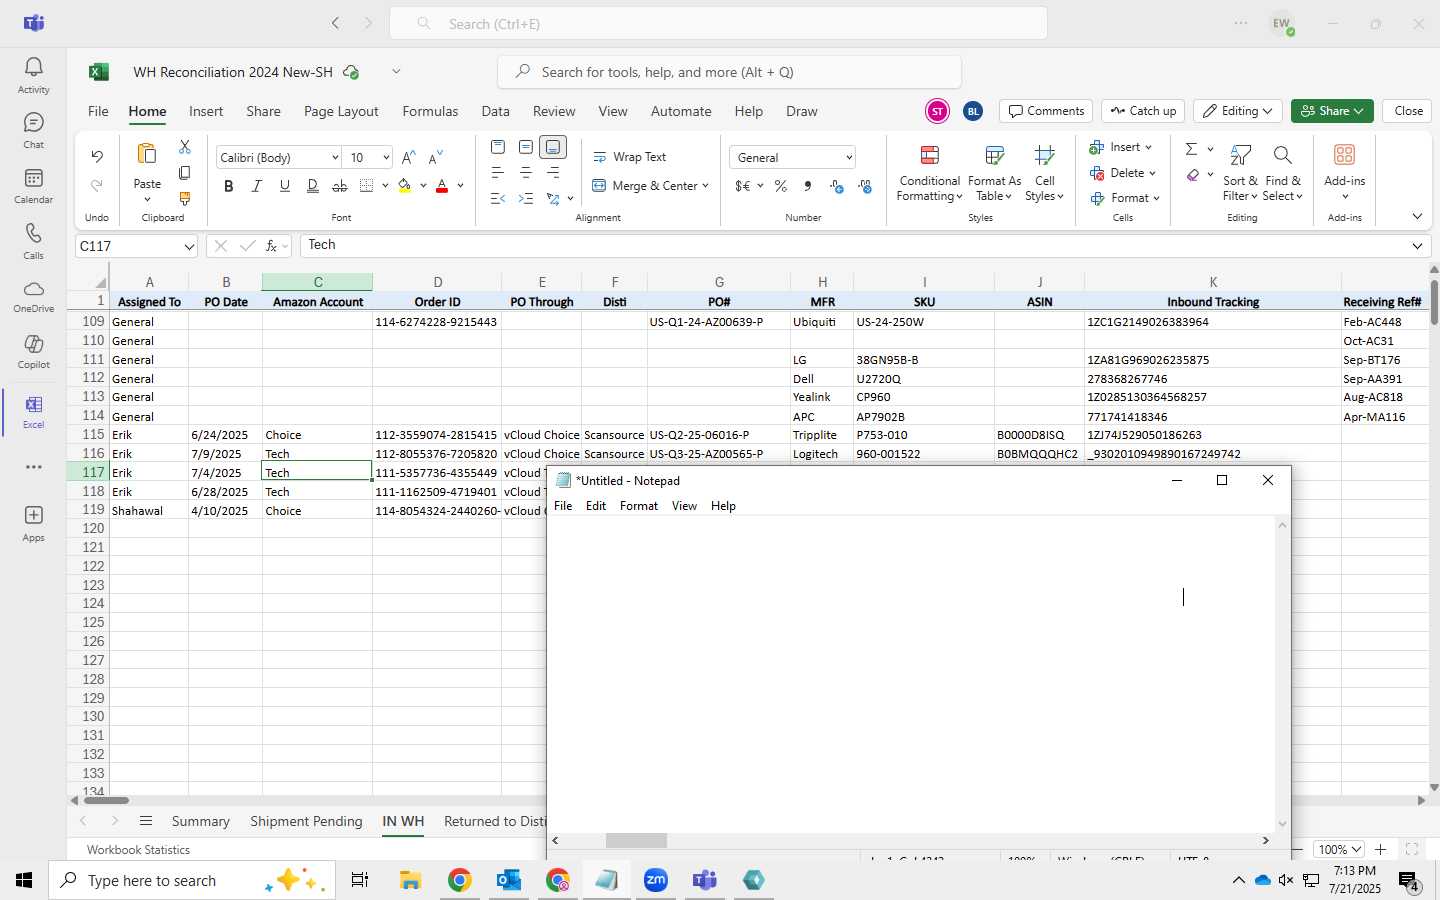
Task: Open Notepad Format menu
Action: coord(639,506)
